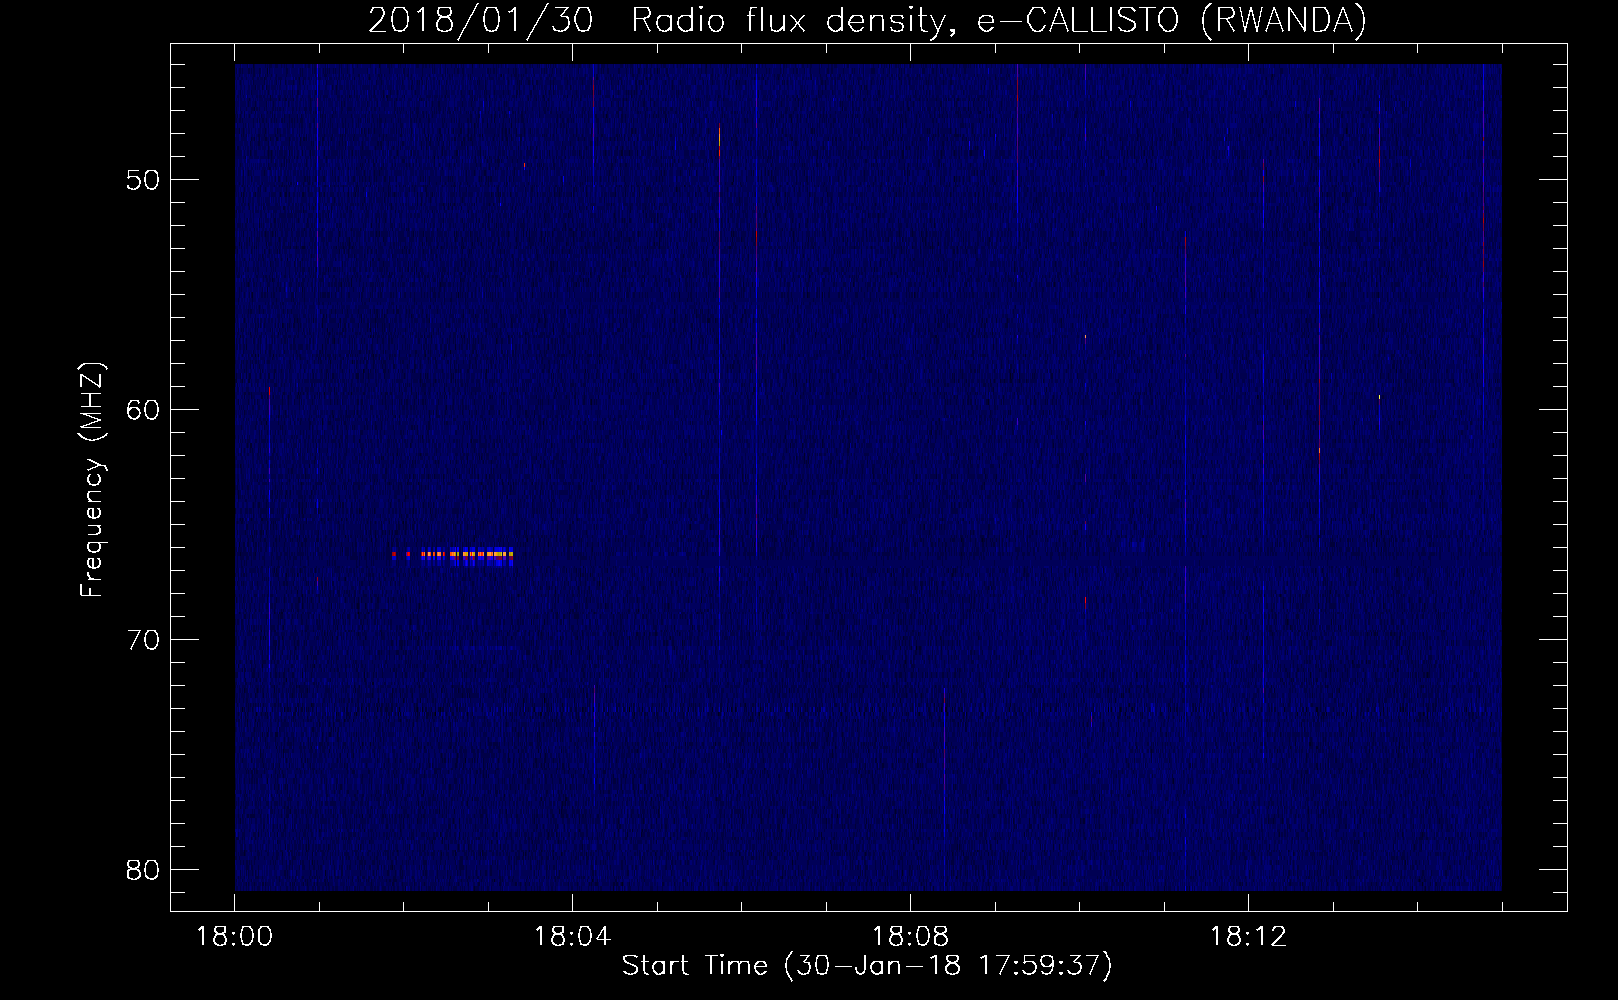Image resolution: width=1618 pixels, height=1000 pixels.
Task: Click the 70 frequency tick label
Action: (144, 640)
